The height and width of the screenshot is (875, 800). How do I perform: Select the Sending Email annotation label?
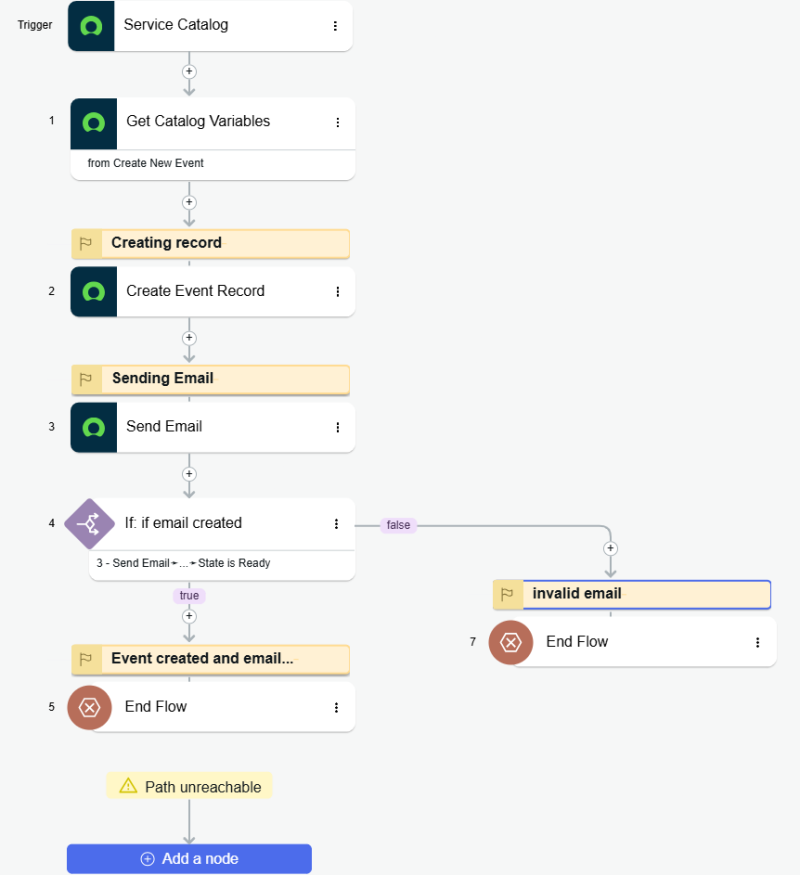point(162,379)
